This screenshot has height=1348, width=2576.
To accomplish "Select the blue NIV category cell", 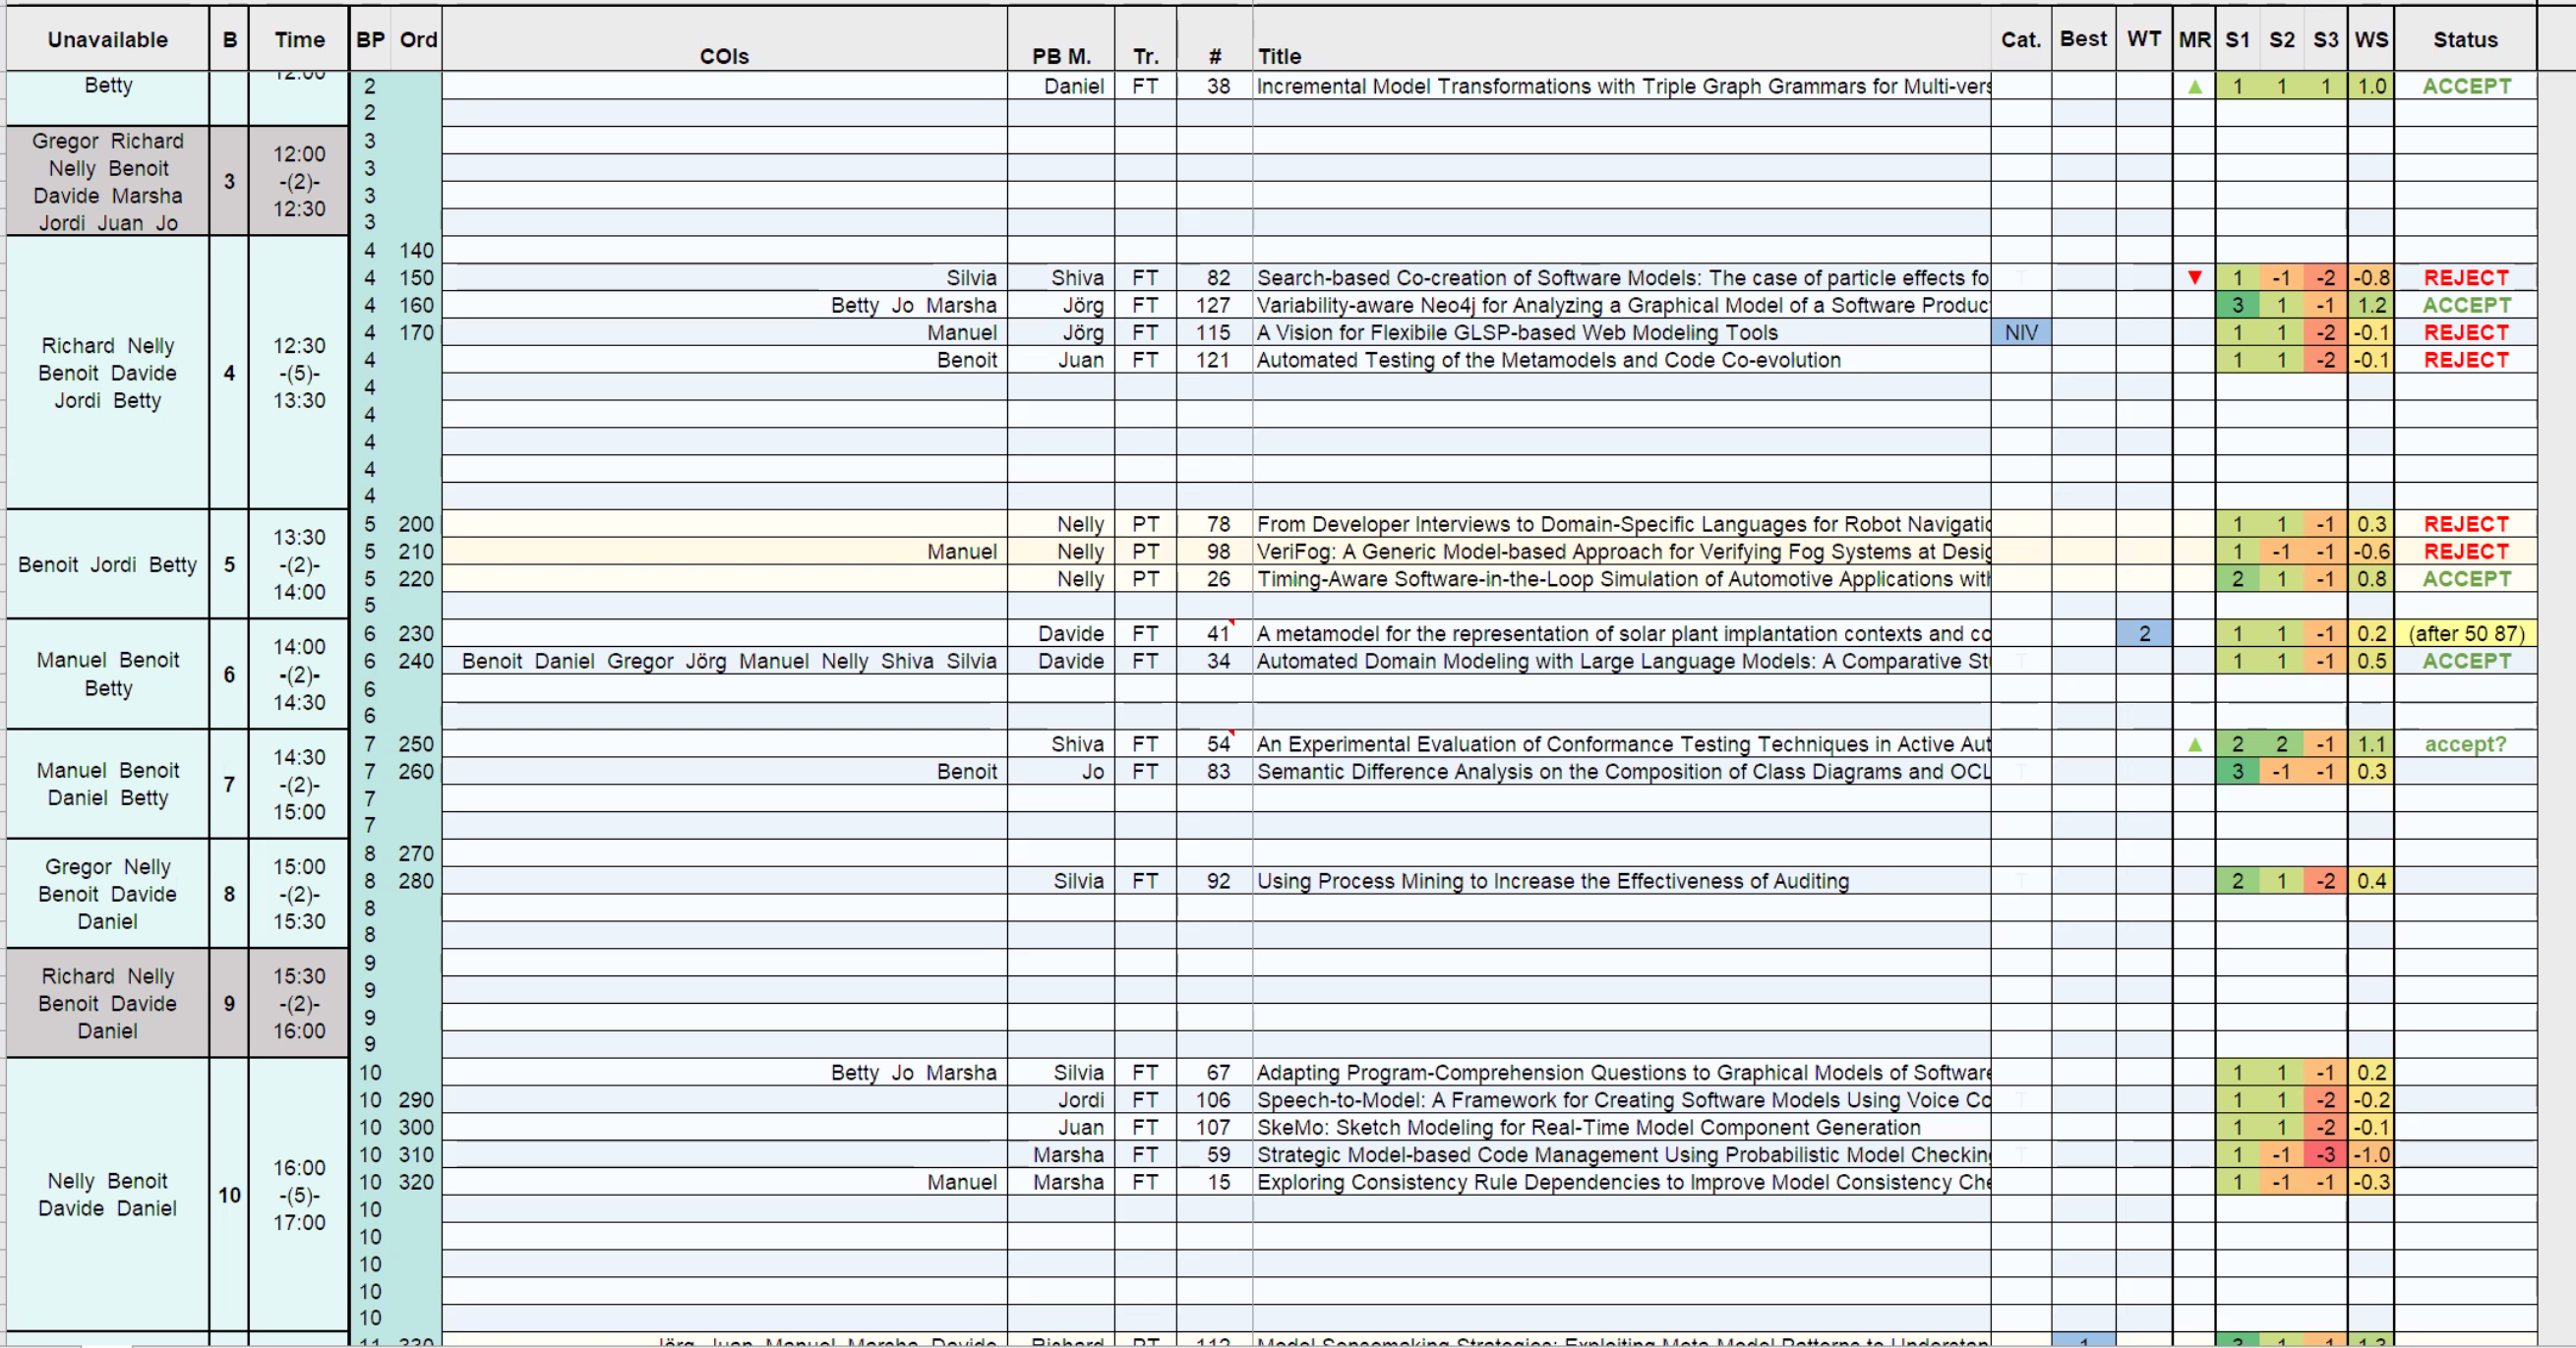I will pos(2021,332).
